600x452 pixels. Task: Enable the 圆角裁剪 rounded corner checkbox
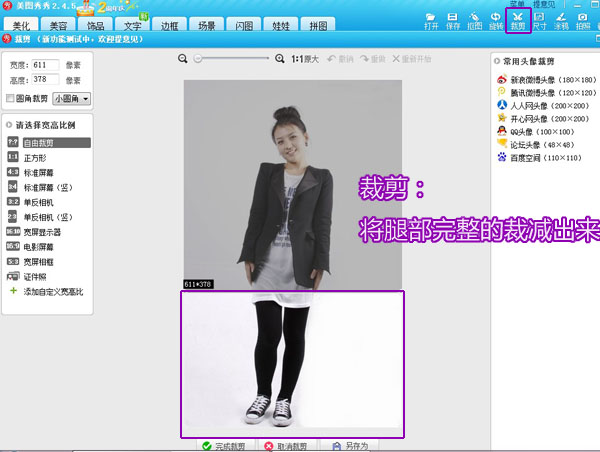(10, 99)
